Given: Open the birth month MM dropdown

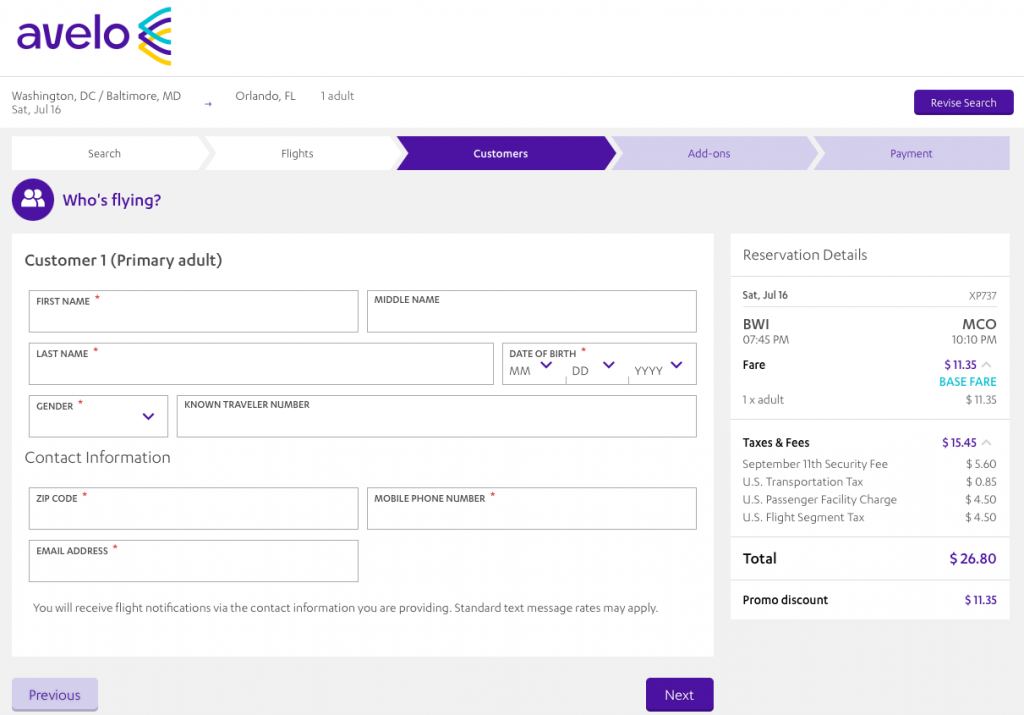Looking at the screenshot, I should click(532, 367).
